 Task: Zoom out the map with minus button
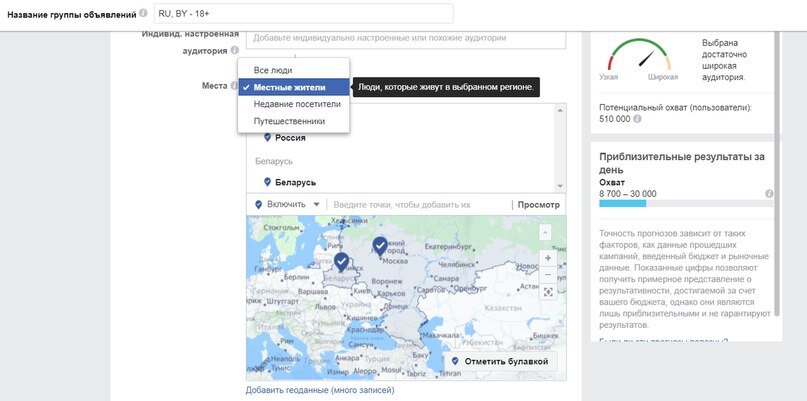tap(548, 274)
